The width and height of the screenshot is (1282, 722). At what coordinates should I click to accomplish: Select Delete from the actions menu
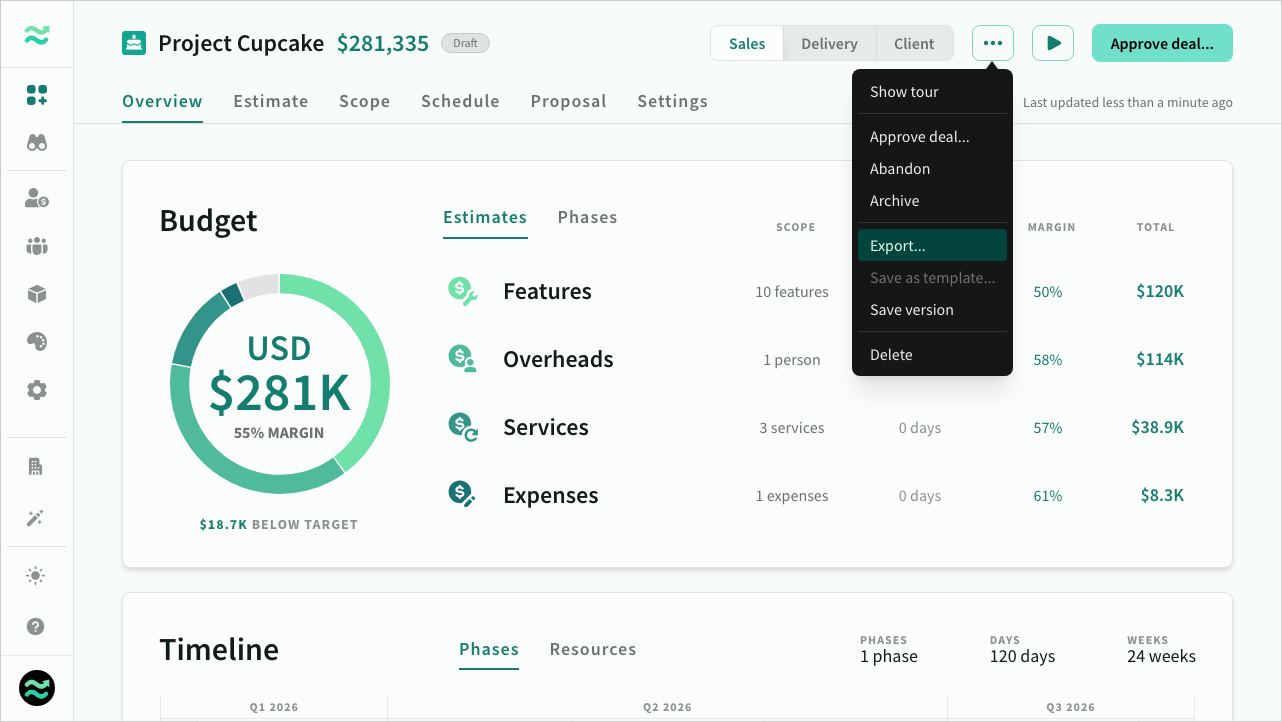891,354
